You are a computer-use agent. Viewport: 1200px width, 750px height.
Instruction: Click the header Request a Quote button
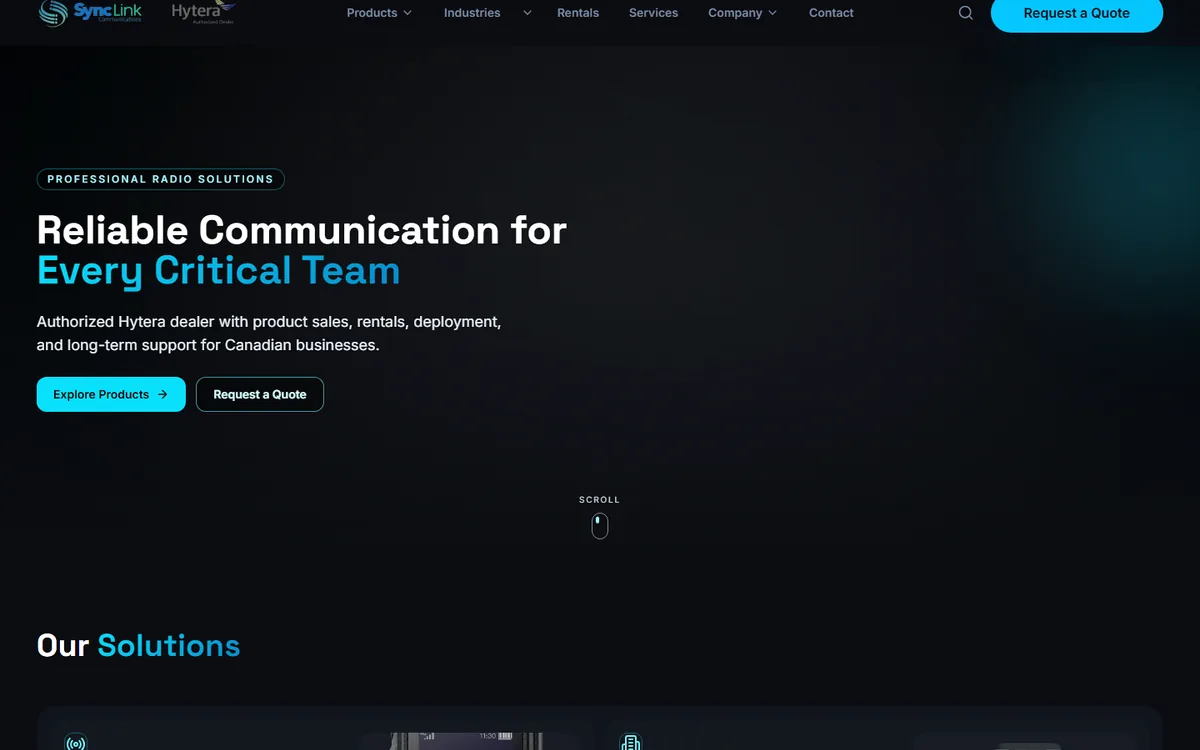[x=1076, y=13]
